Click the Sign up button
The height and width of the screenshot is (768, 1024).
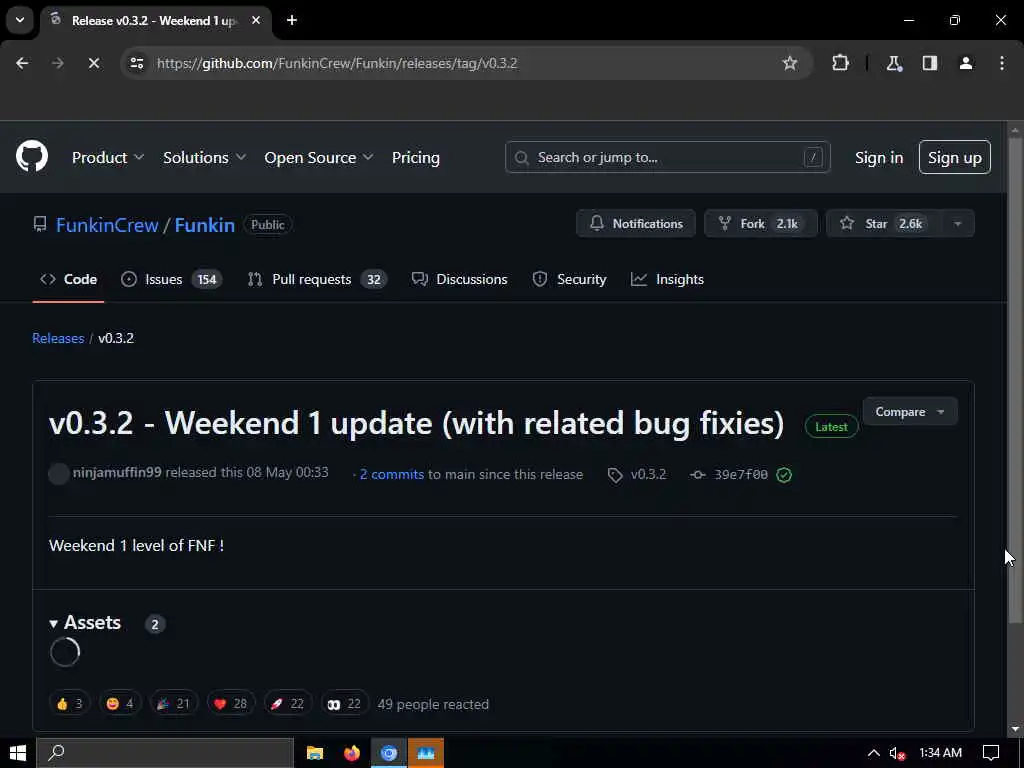tap(954, 157)
